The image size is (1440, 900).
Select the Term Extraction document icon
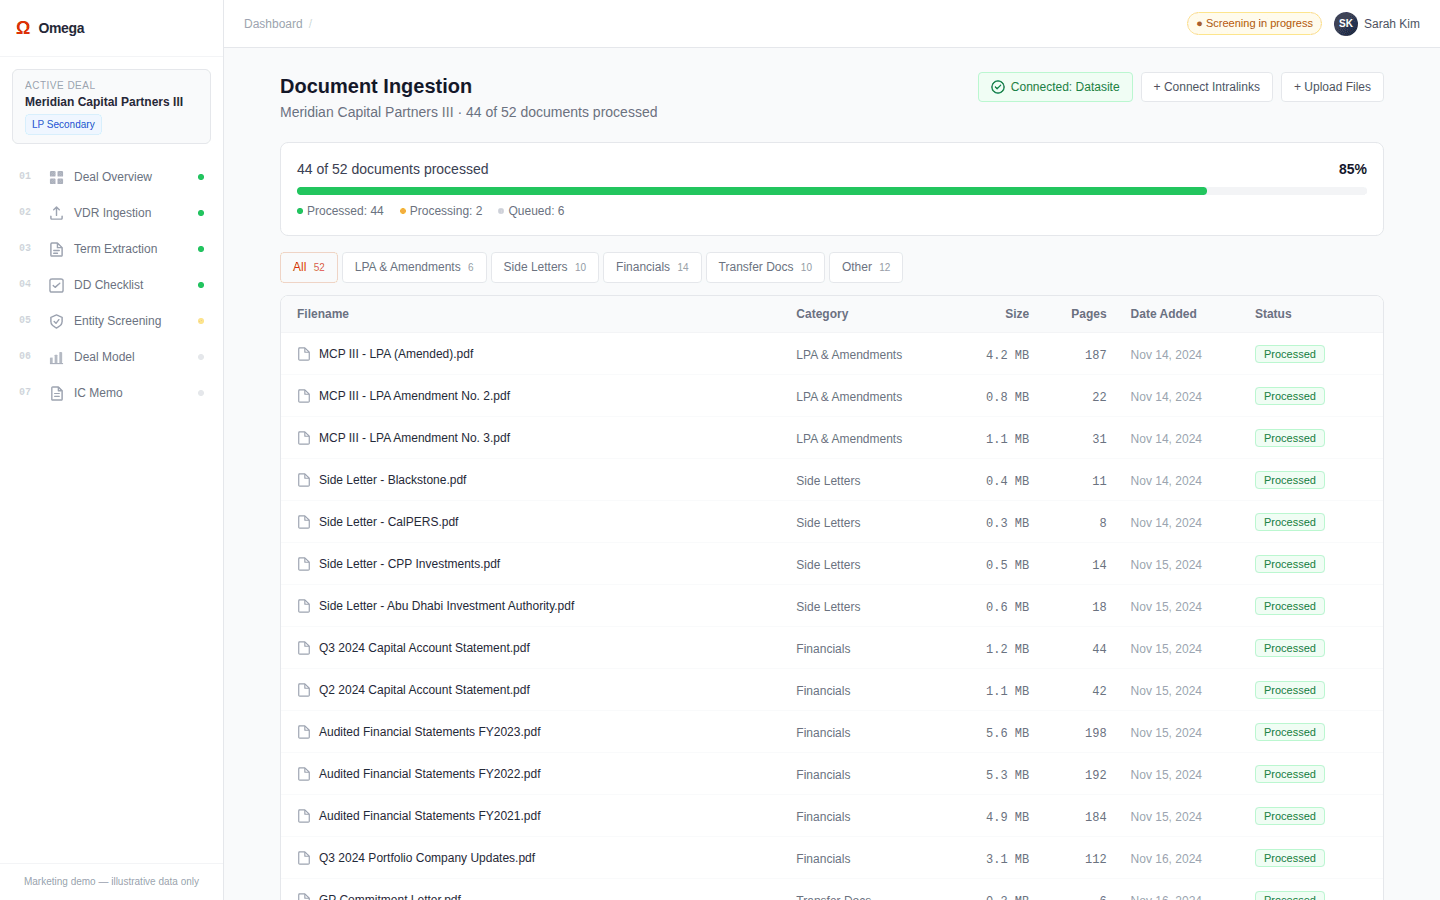[x=57, y=249]
